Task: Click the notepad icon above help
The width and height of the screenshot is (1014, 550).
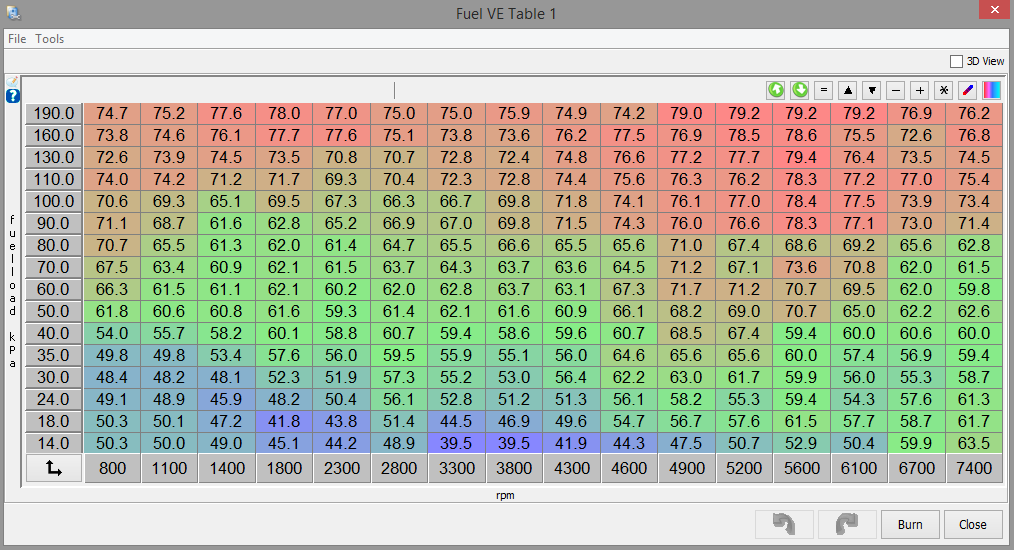Action: click(x=13, y=82)
